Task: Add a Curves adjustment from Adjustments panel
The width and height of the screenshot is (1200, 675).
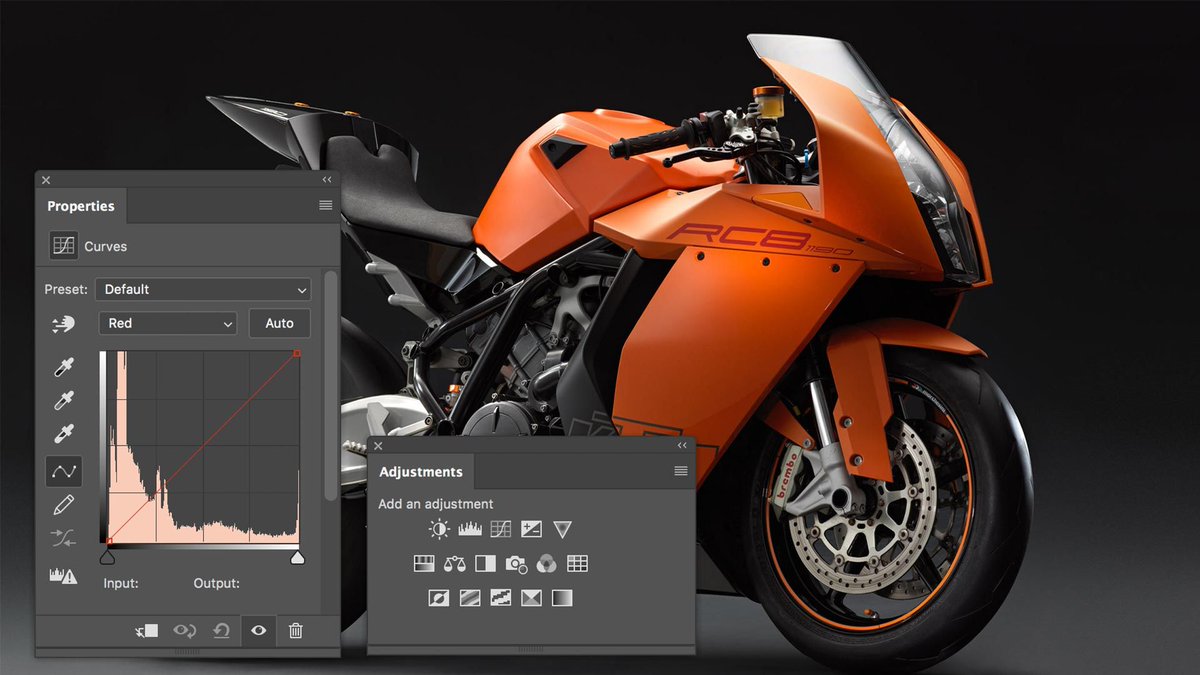Action: coord(501,529)
